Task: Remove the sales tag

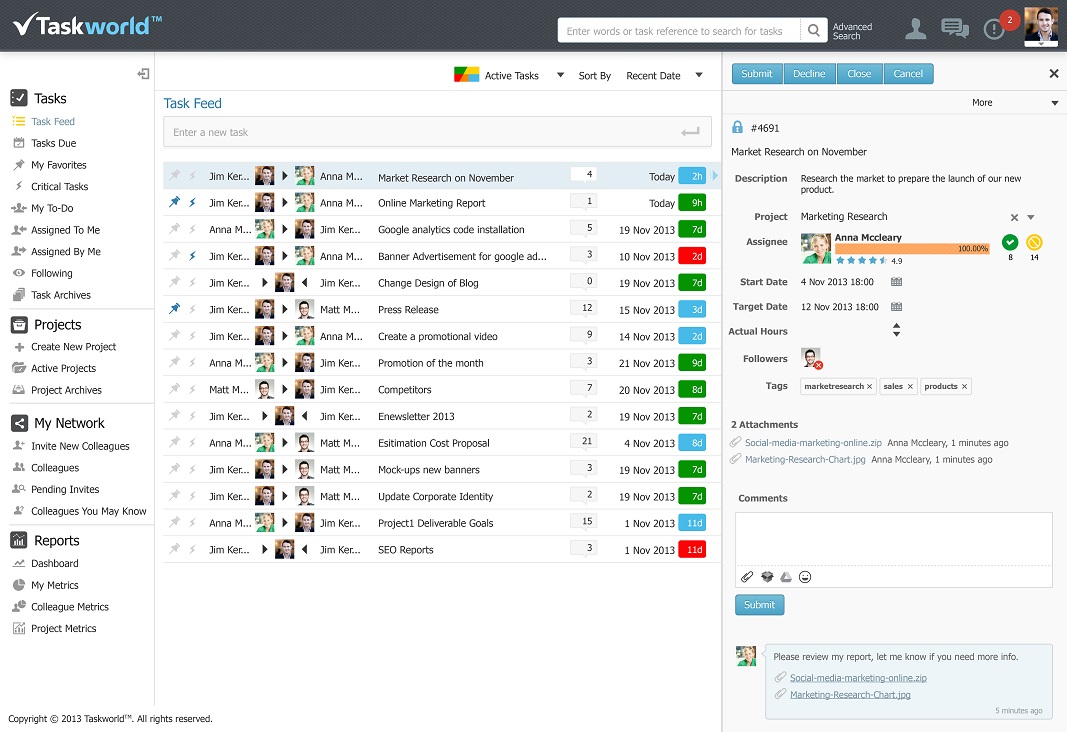Action: pos(910,386)
